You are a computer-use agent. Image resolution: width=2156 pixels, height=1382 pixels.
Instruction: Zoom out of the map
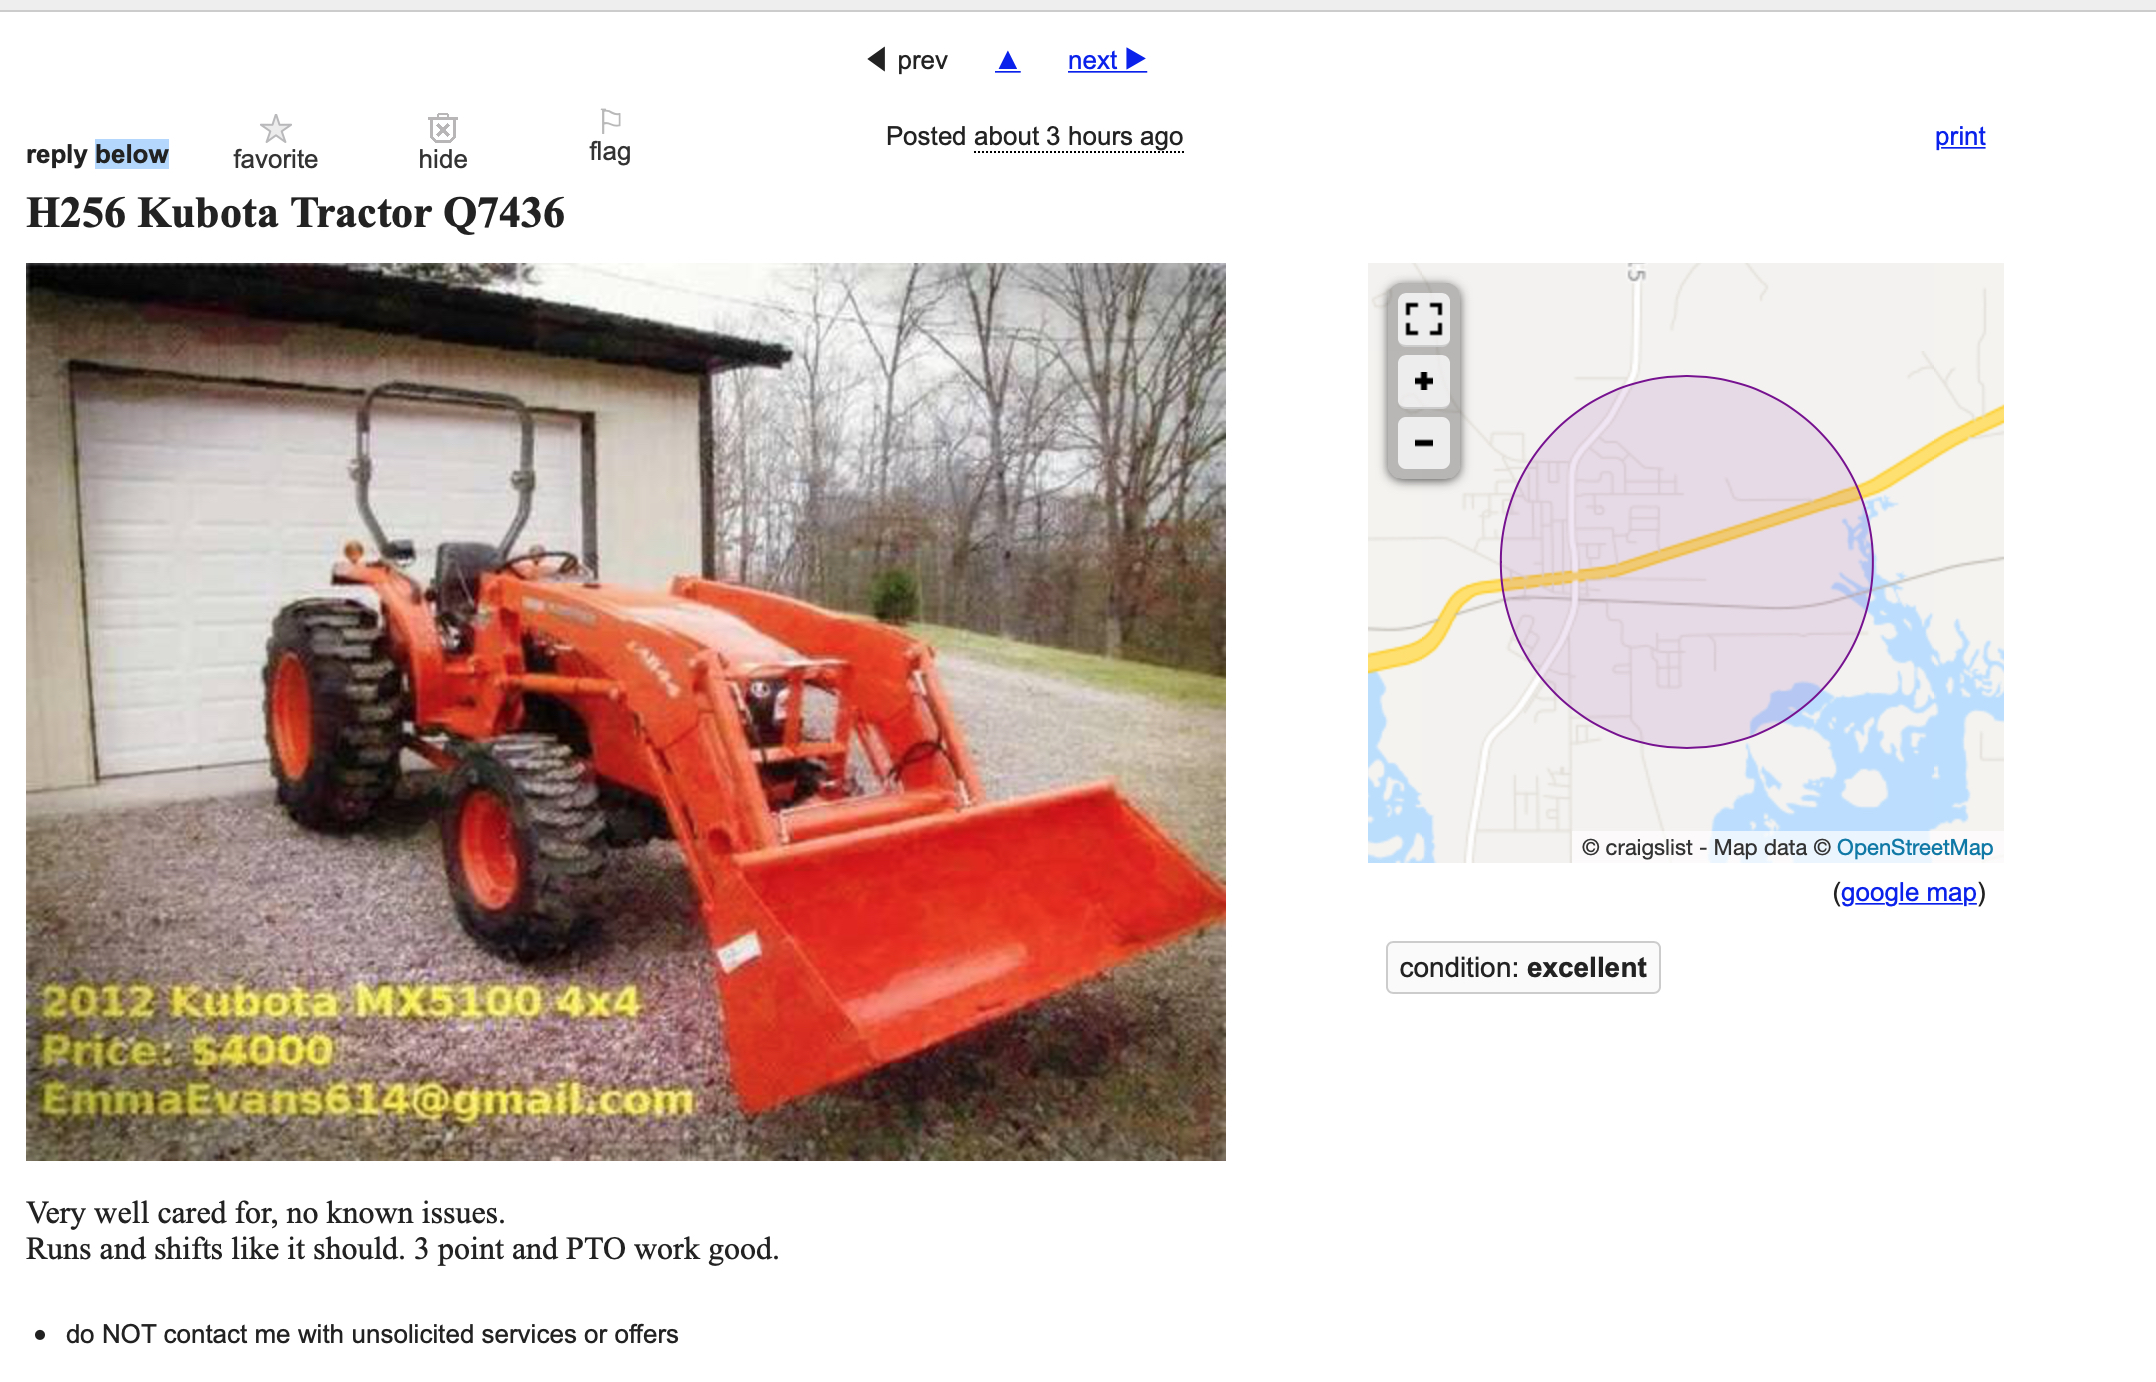click(1423, 442)
